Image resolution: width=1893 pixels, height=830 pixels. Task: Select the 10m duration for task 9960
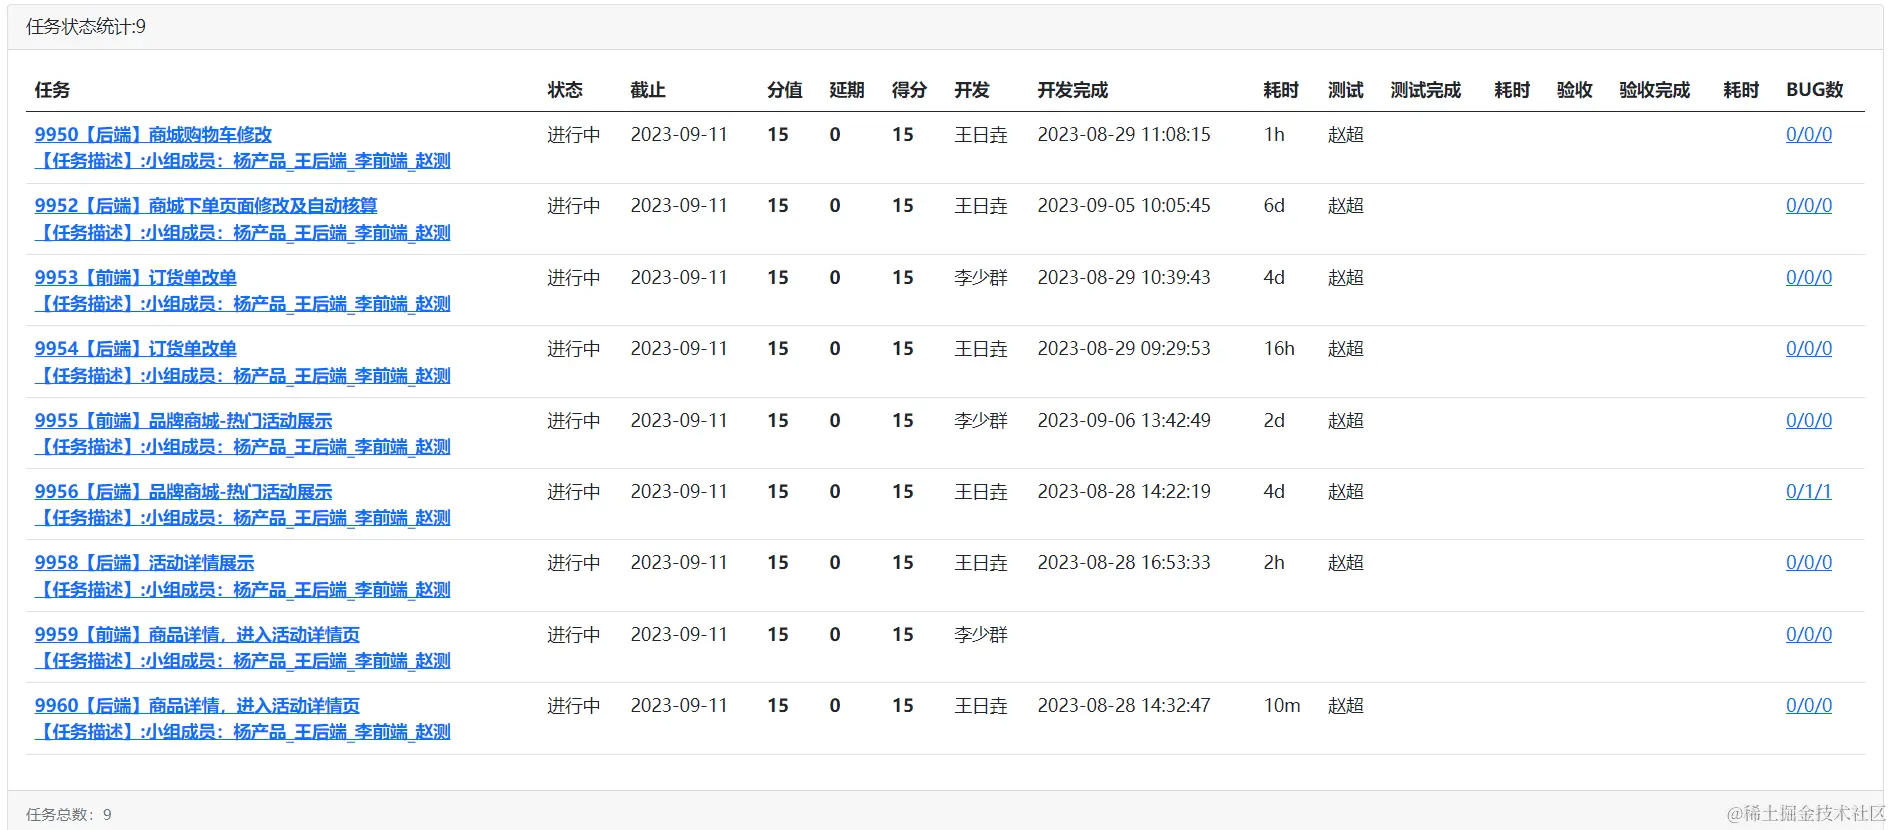1282,706
